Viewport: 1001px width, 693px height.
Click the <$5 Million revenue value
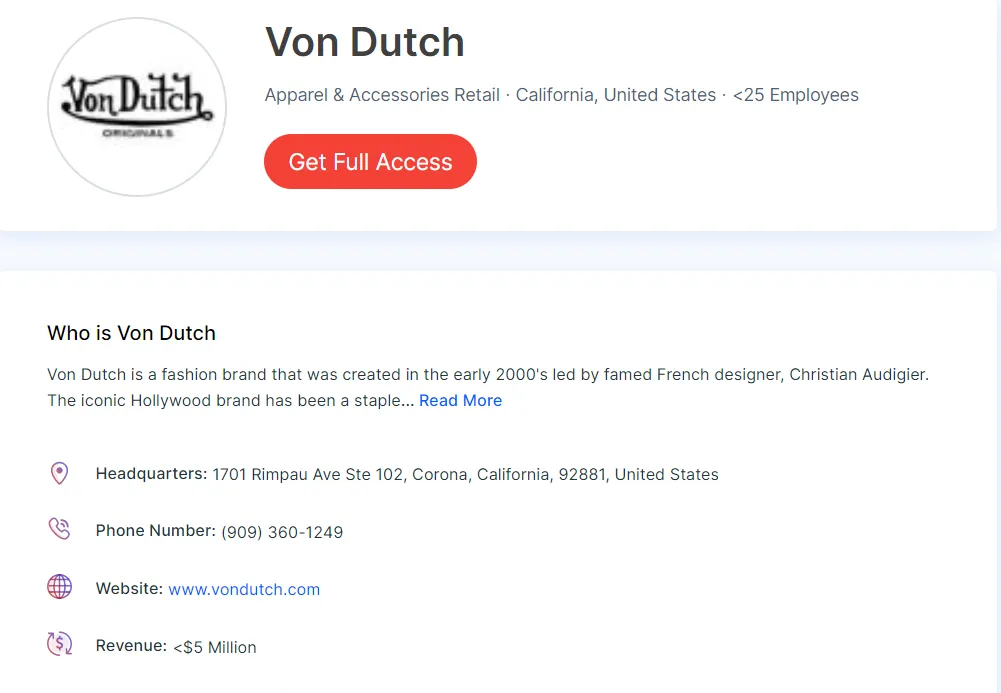coord(216,647)
